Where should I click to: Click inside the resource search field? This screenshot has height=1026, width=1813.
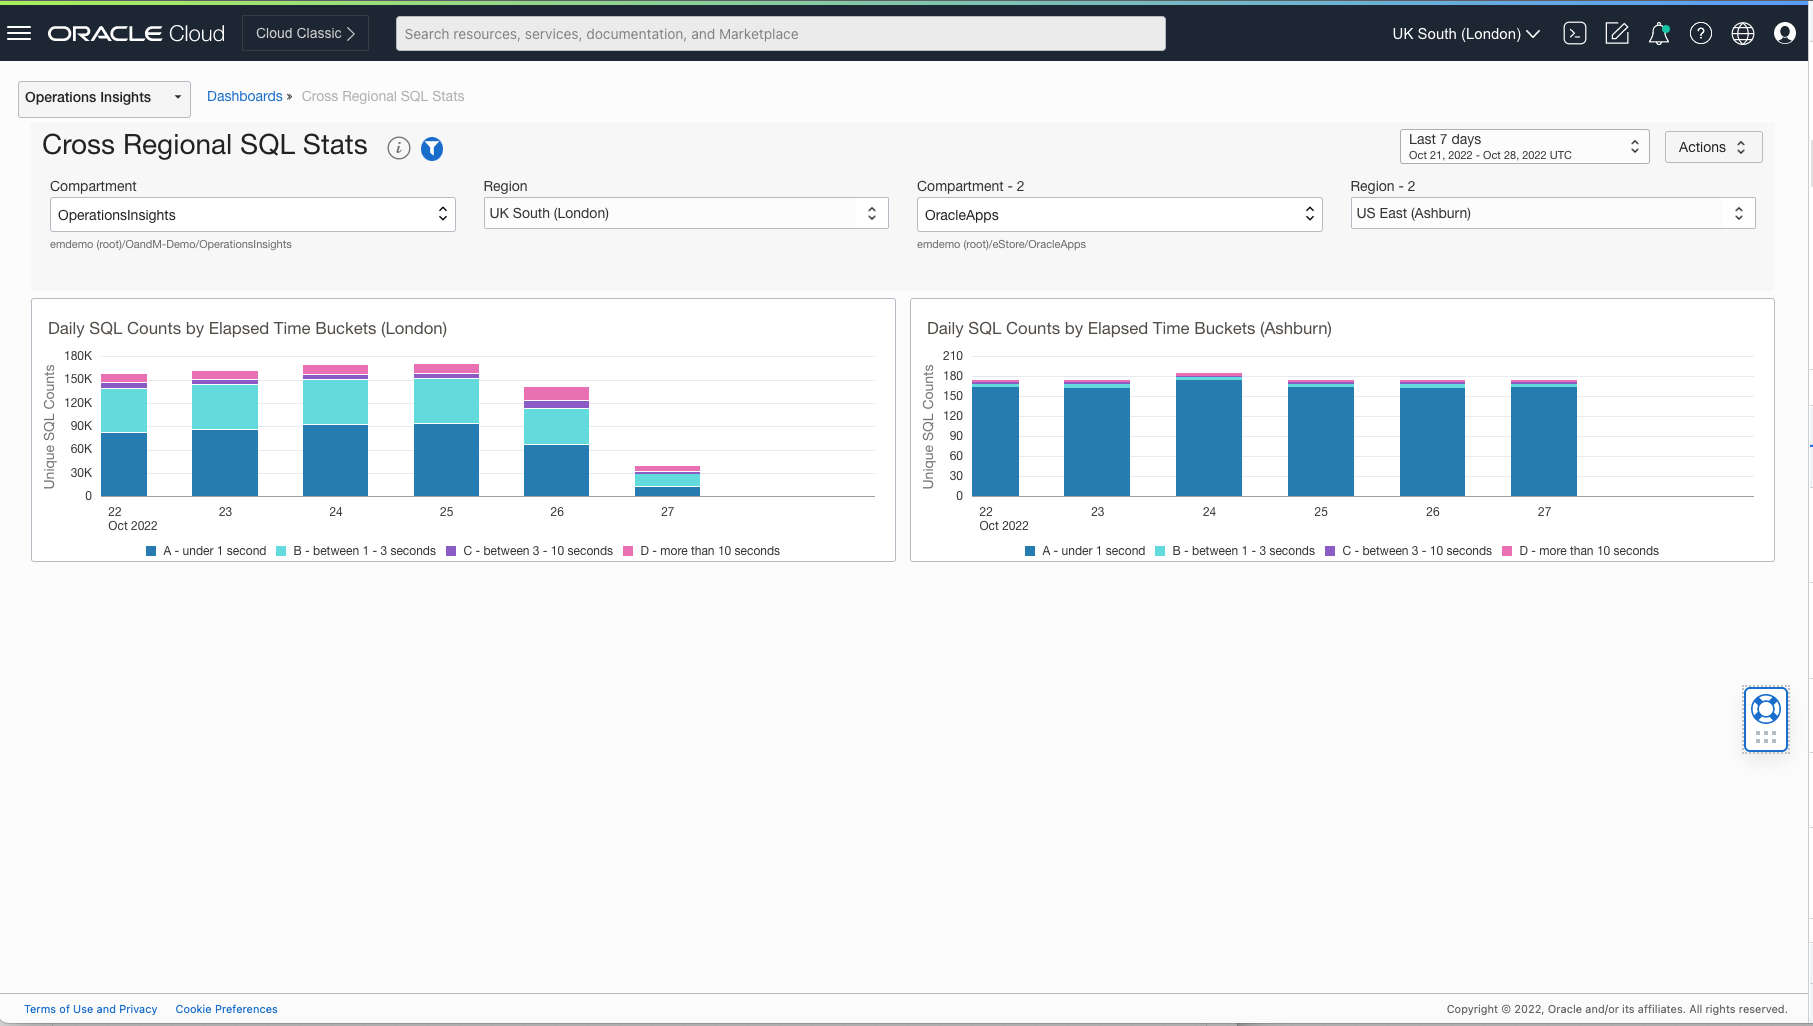(x=780, y=33)
